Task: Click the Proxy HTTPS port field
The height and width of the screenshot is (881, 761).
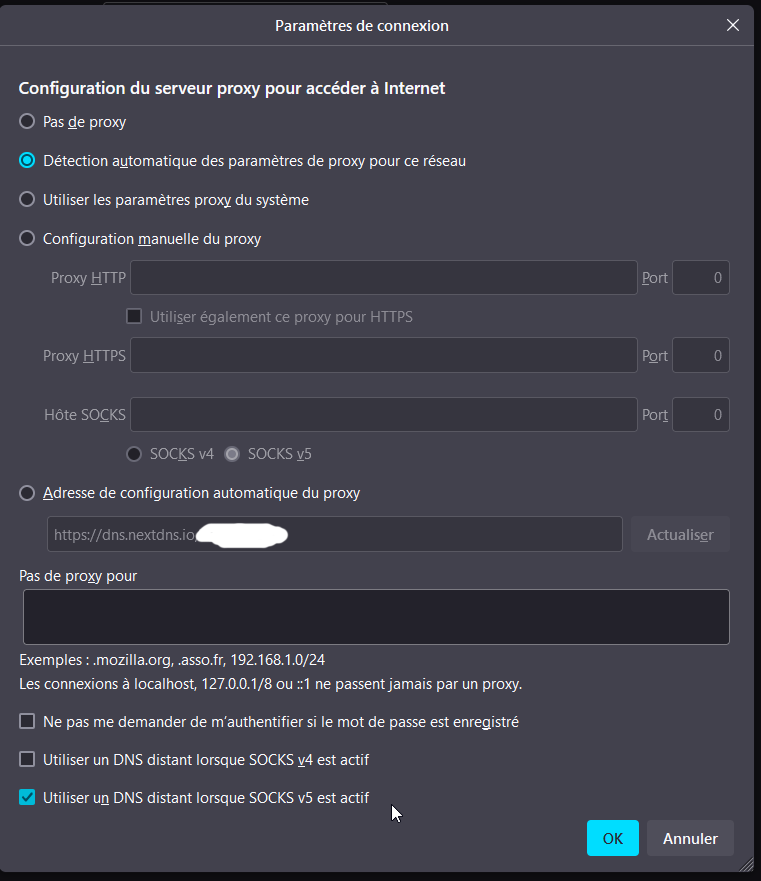Action: pyautogui.click(x=700, y=355)
